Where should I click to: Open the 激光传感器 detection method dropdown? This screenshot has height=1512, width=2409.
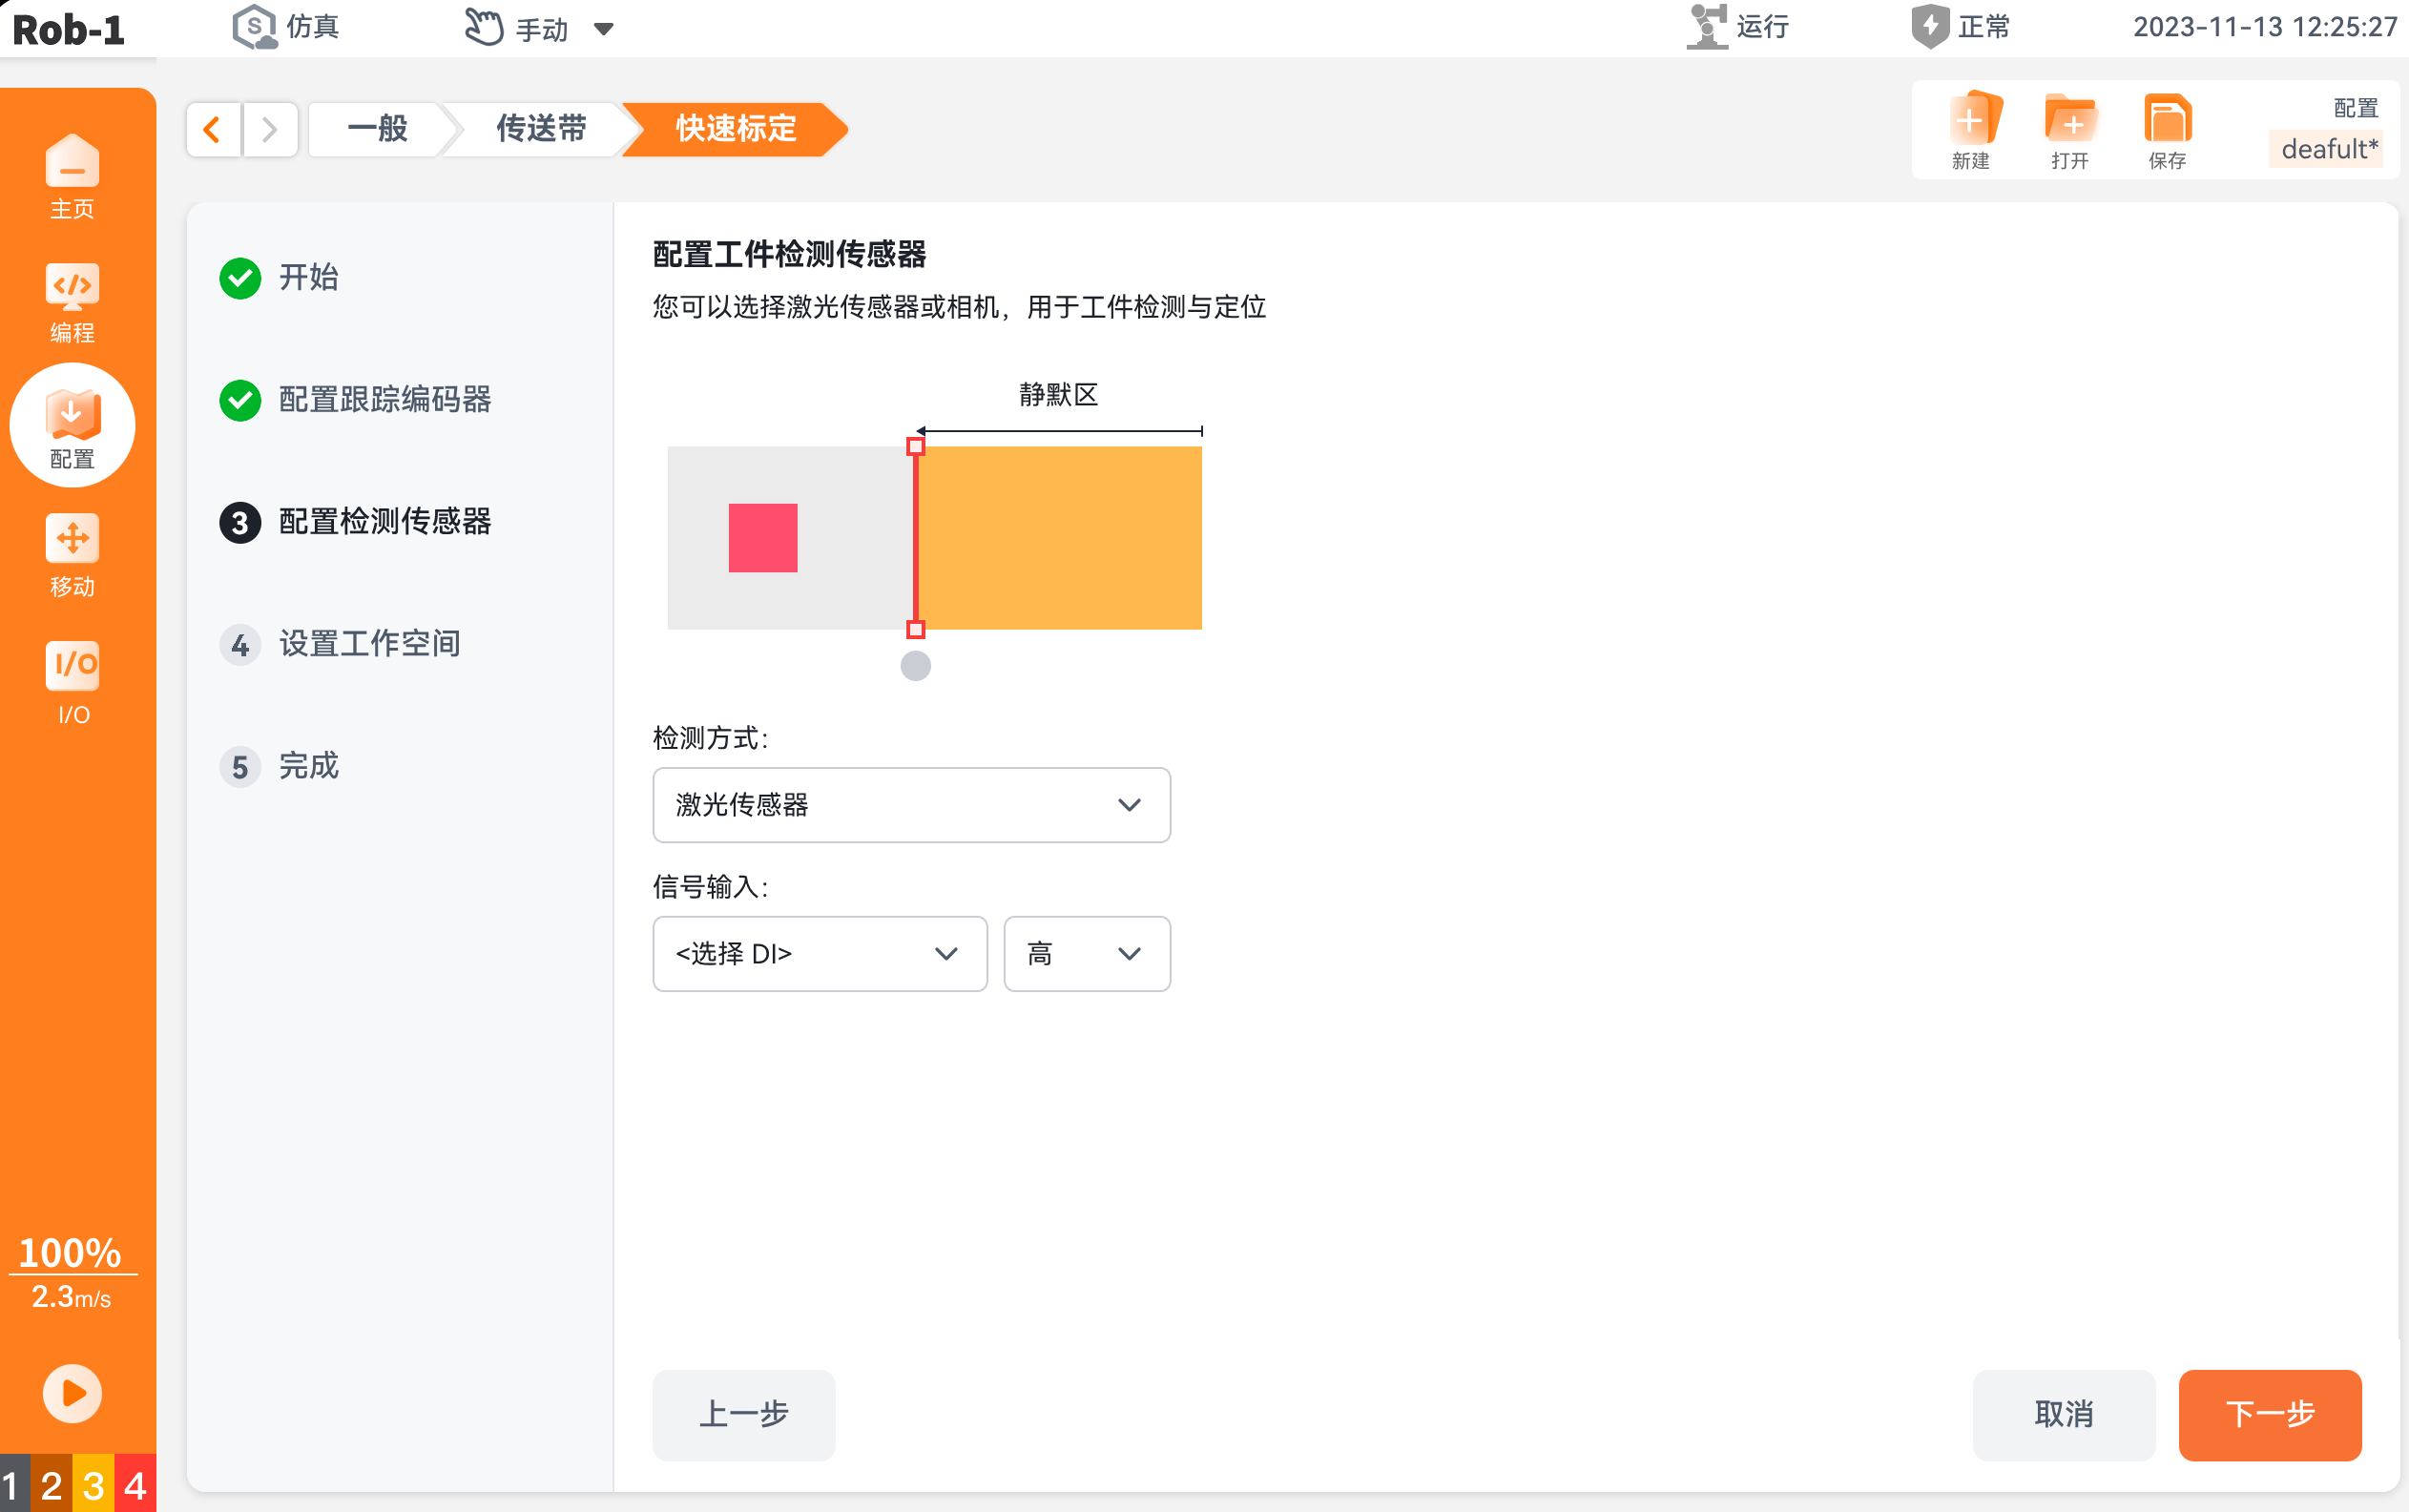(x=911, y=805)
